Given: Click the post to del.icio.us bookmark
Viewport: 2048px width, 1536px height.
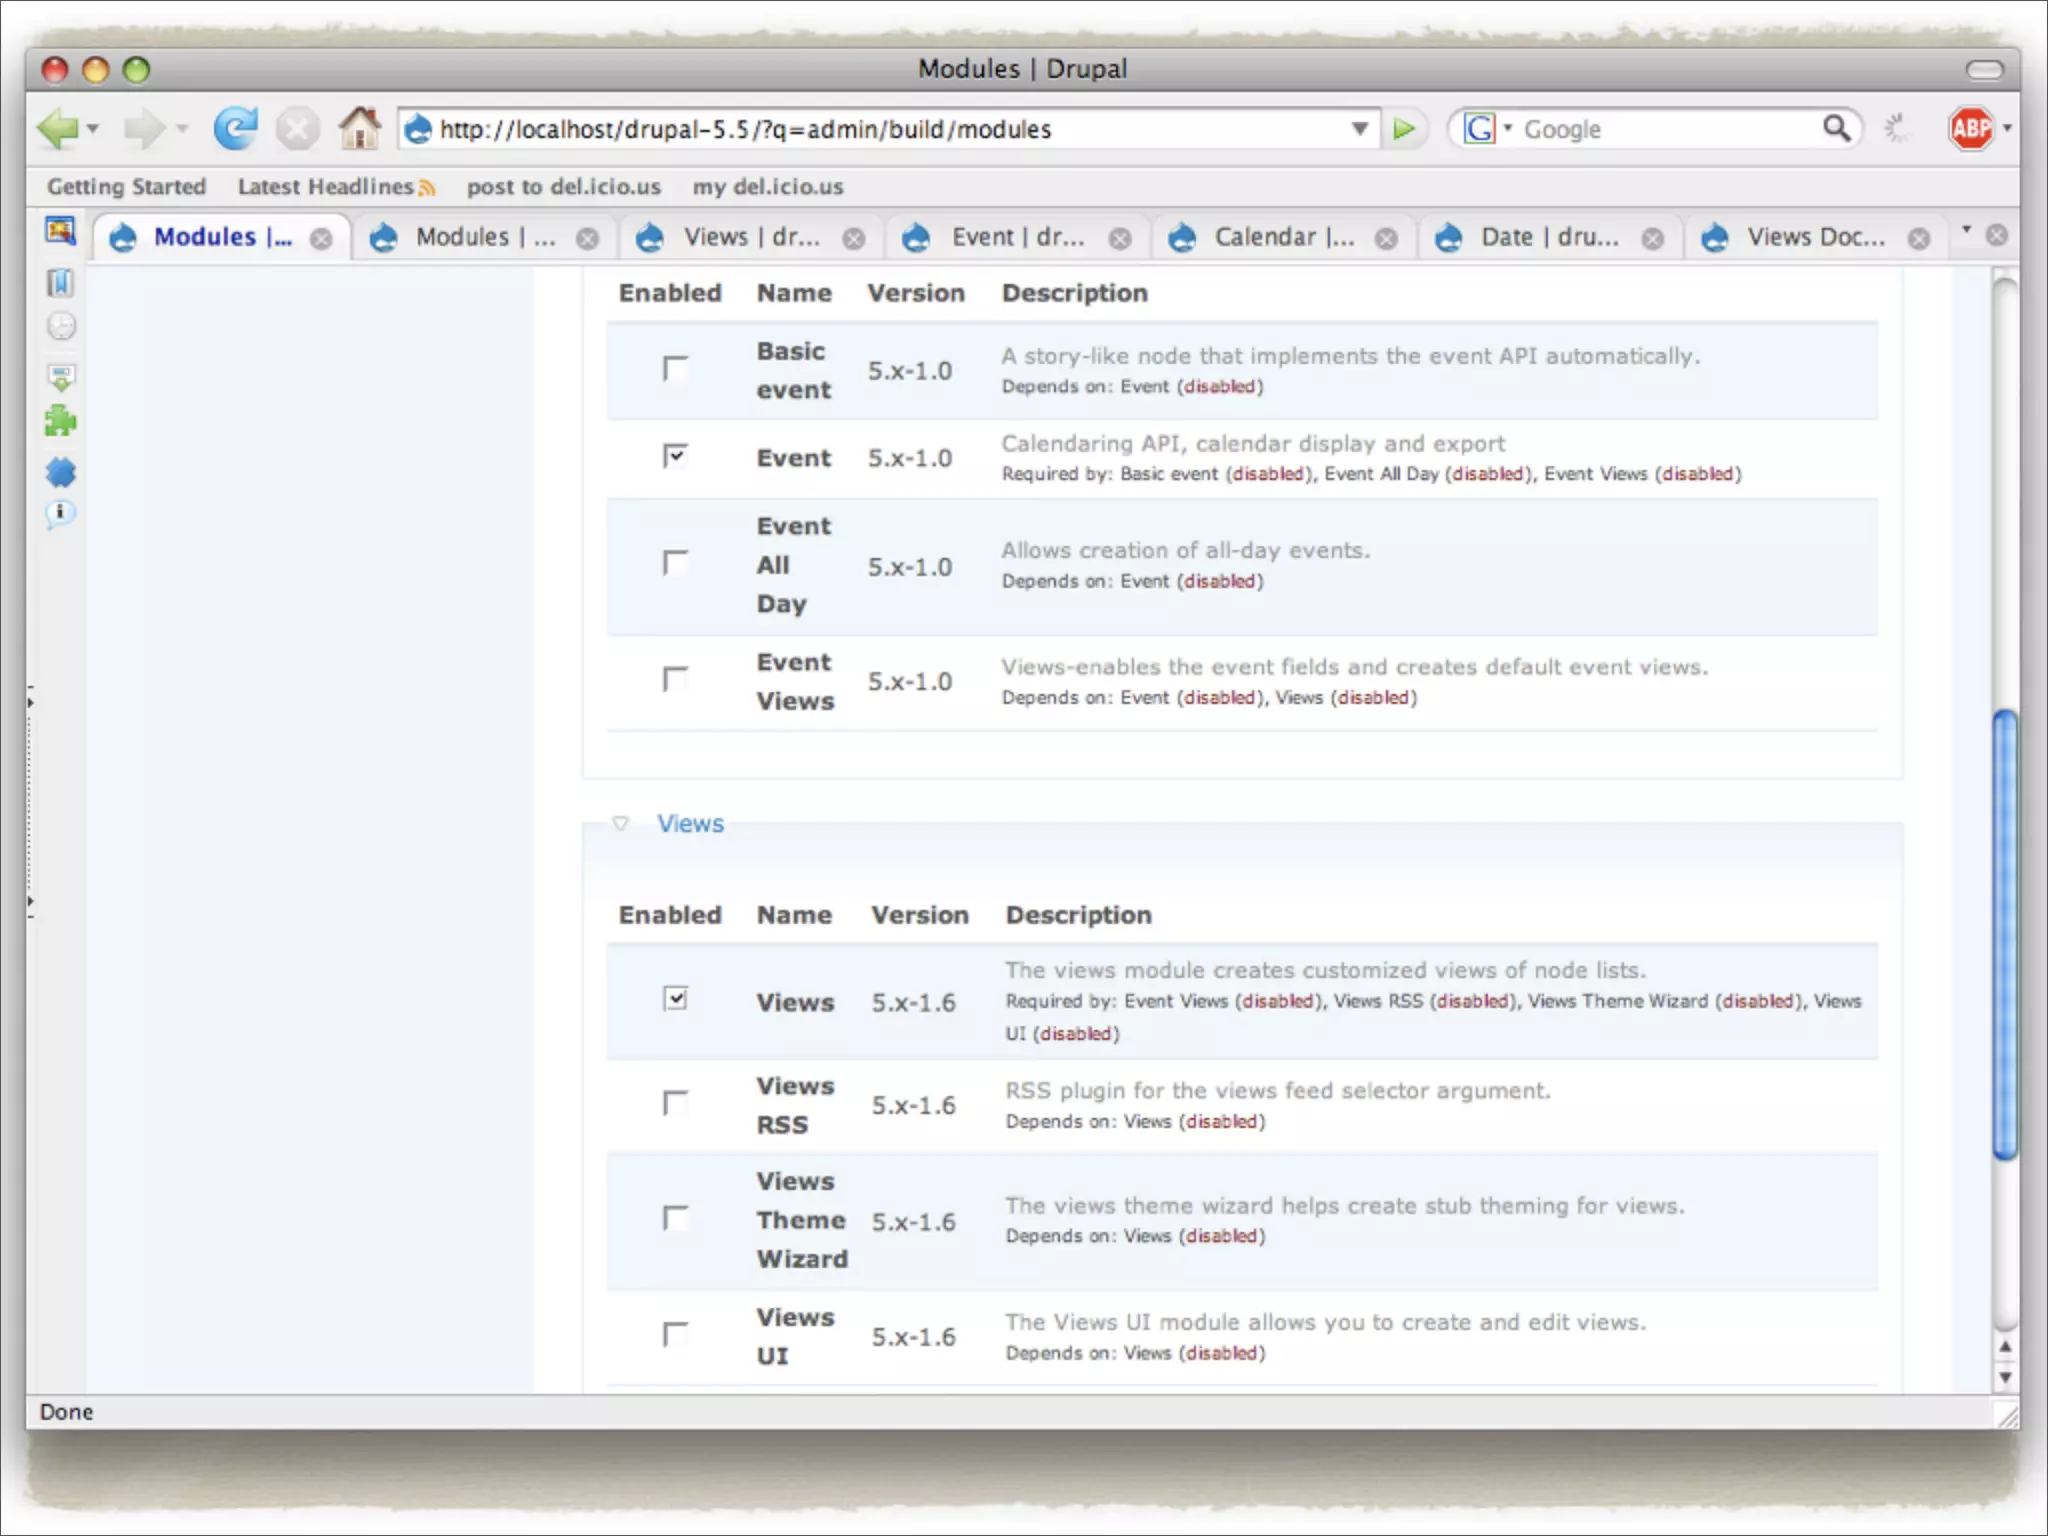Looking at the screenshot, I should [563, 187].
